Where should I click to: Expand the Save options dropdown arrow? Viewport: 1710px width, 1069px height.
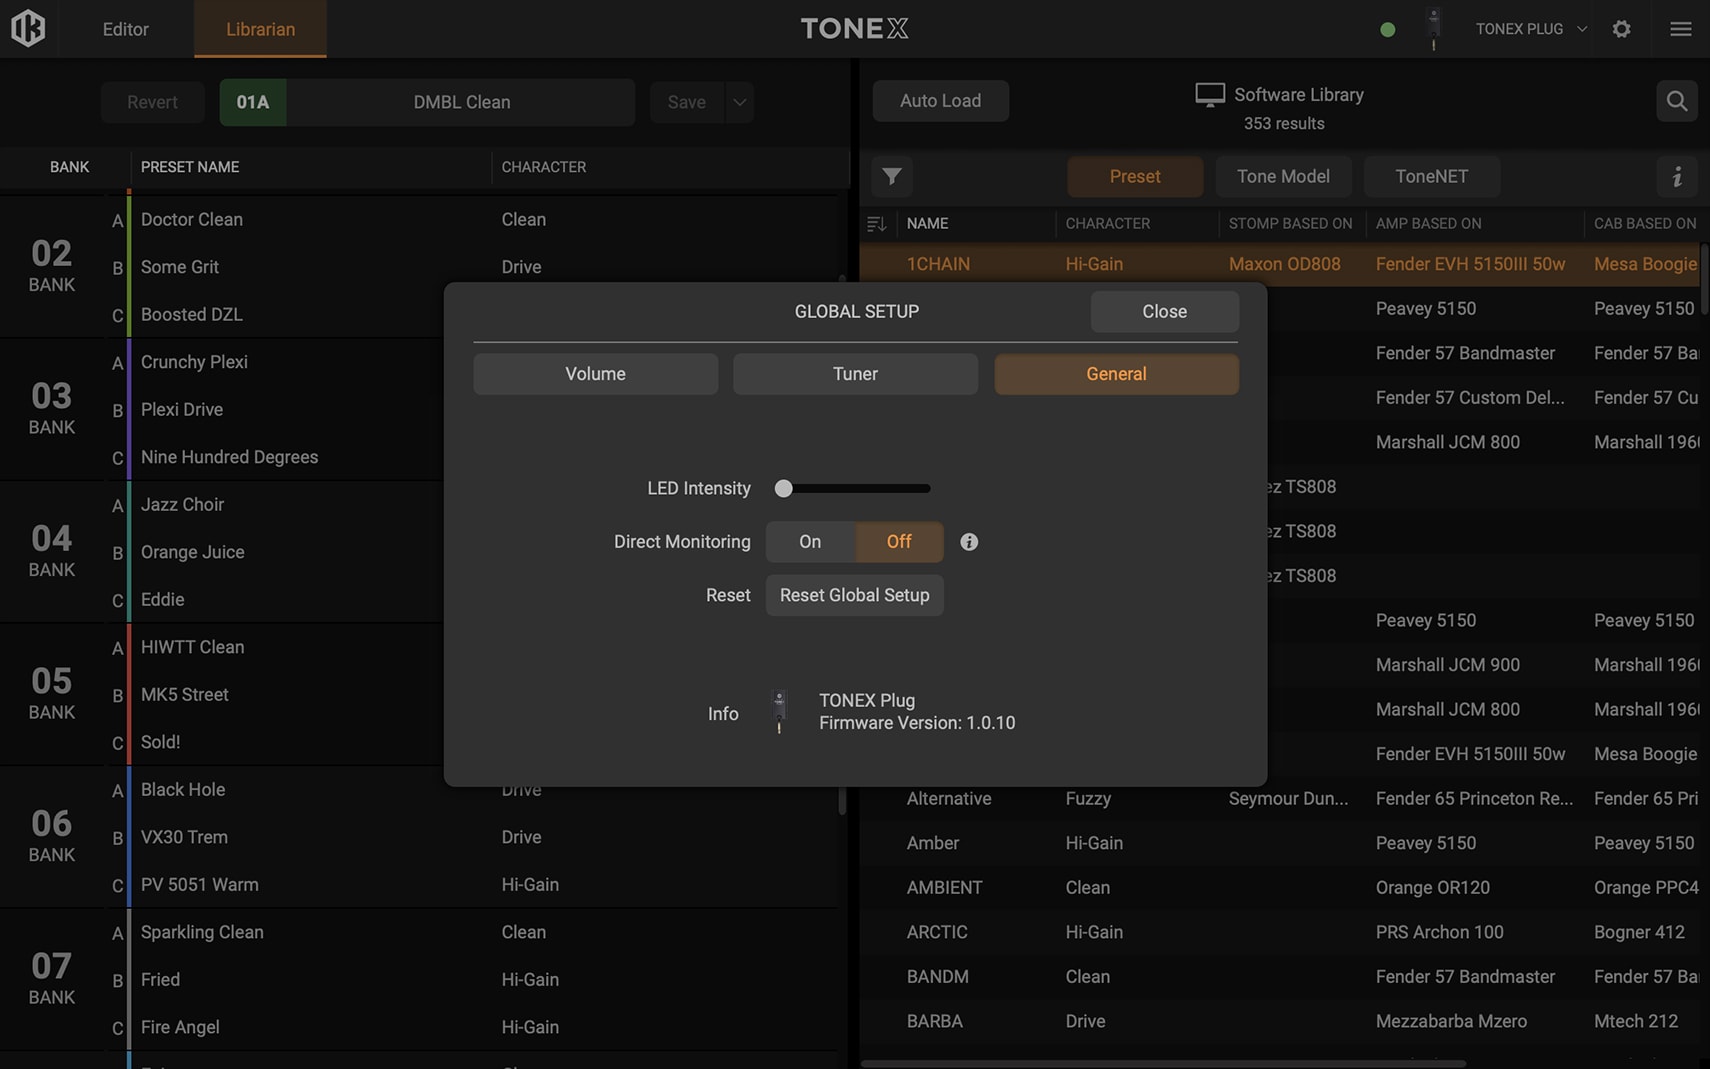coord(739,102)
